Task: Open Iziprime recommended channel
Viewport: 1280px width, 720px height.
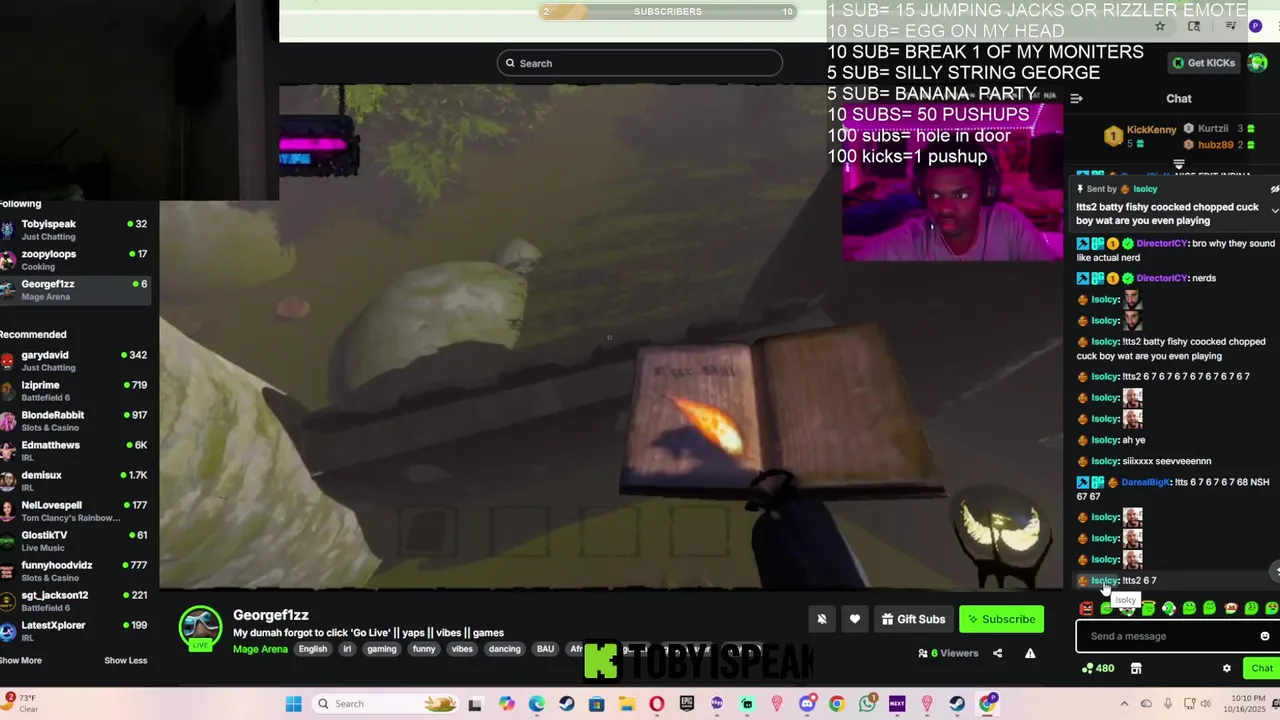Action: (x=75, y=391)
